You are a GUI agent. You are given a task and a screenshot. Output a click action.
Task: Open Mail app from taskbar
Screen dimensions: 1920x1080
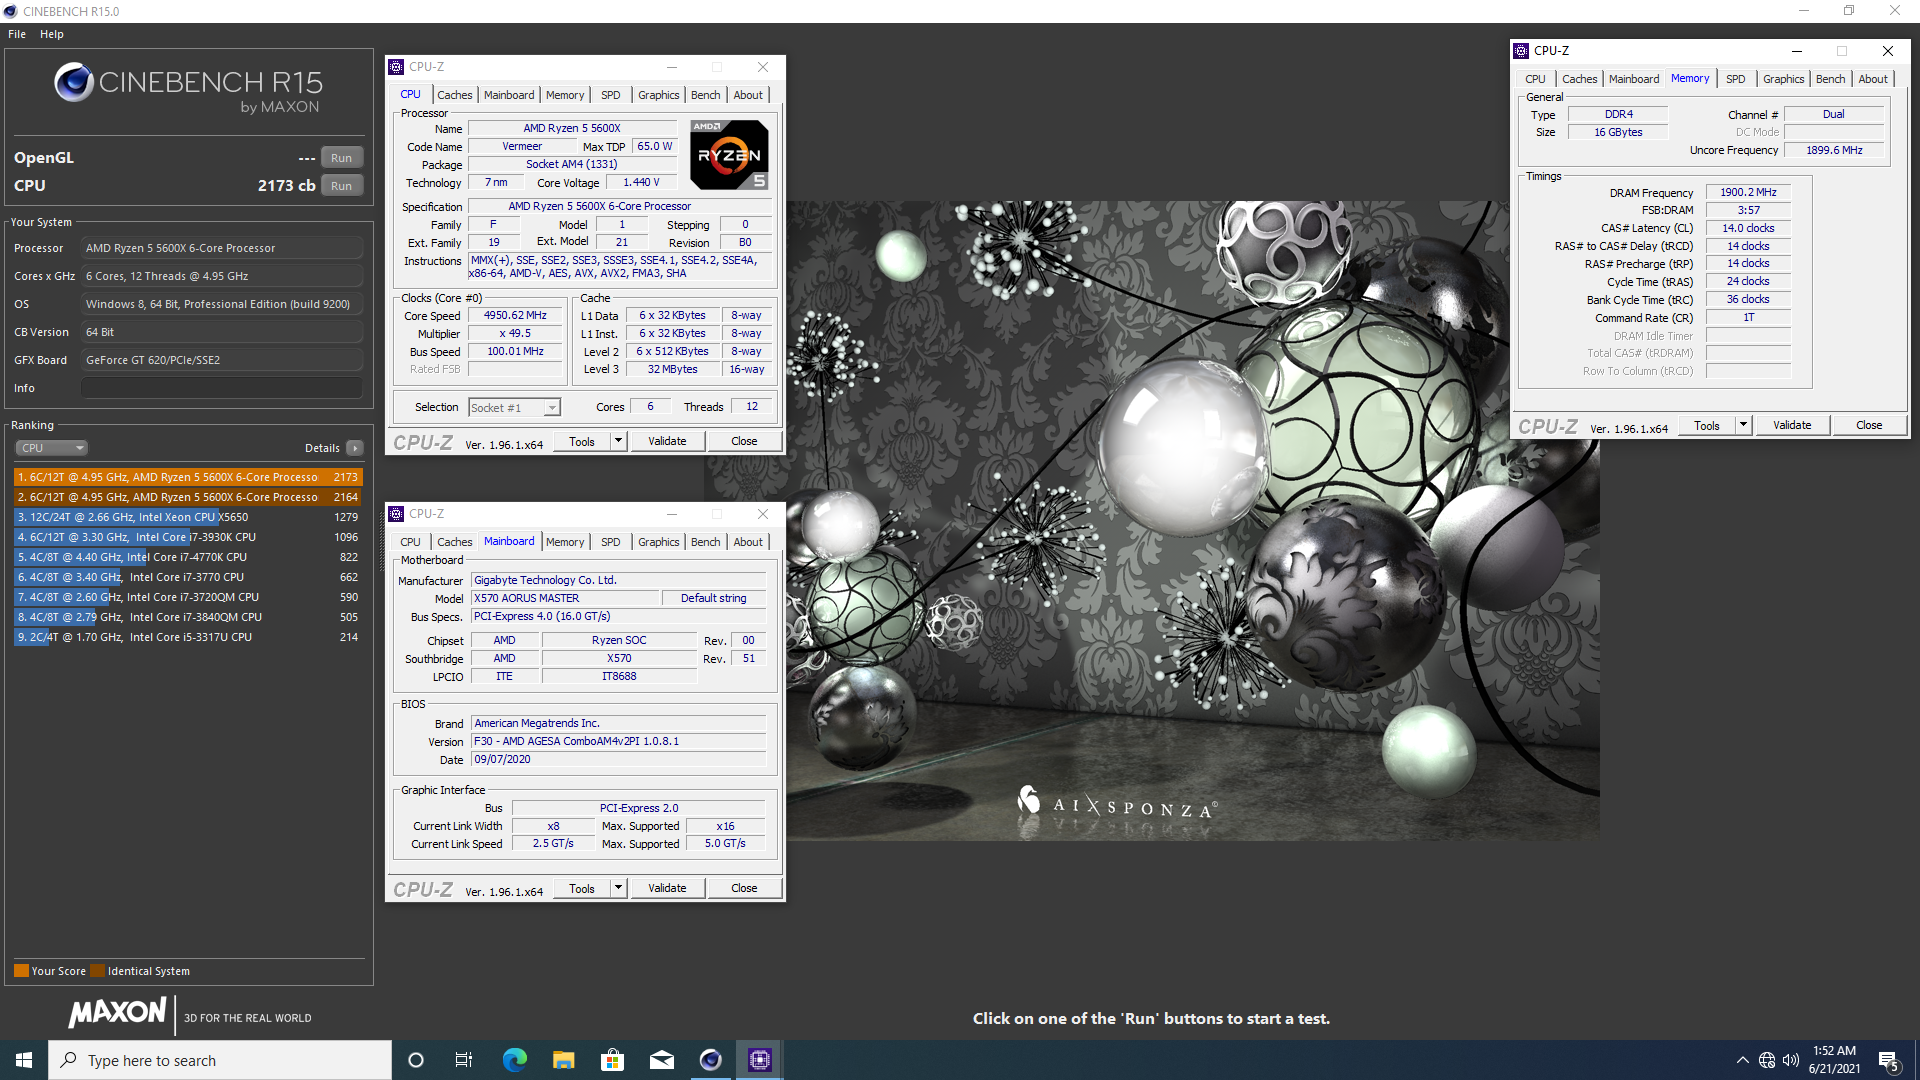pos(661,1060)
